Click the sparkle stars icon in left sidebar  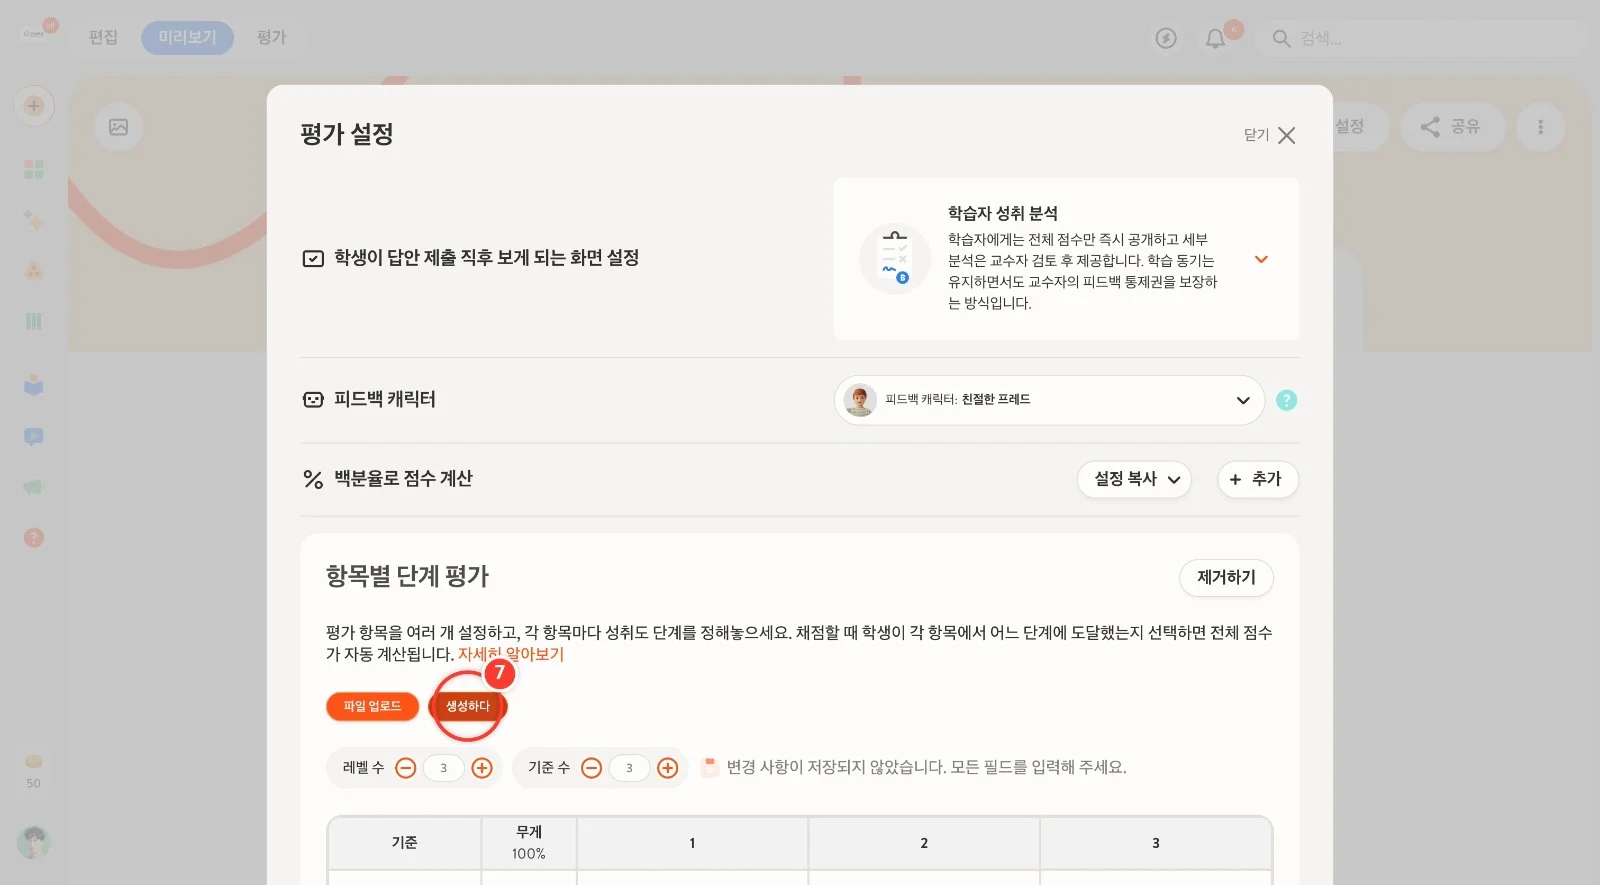pyautogui.click(x=34, y=220)
